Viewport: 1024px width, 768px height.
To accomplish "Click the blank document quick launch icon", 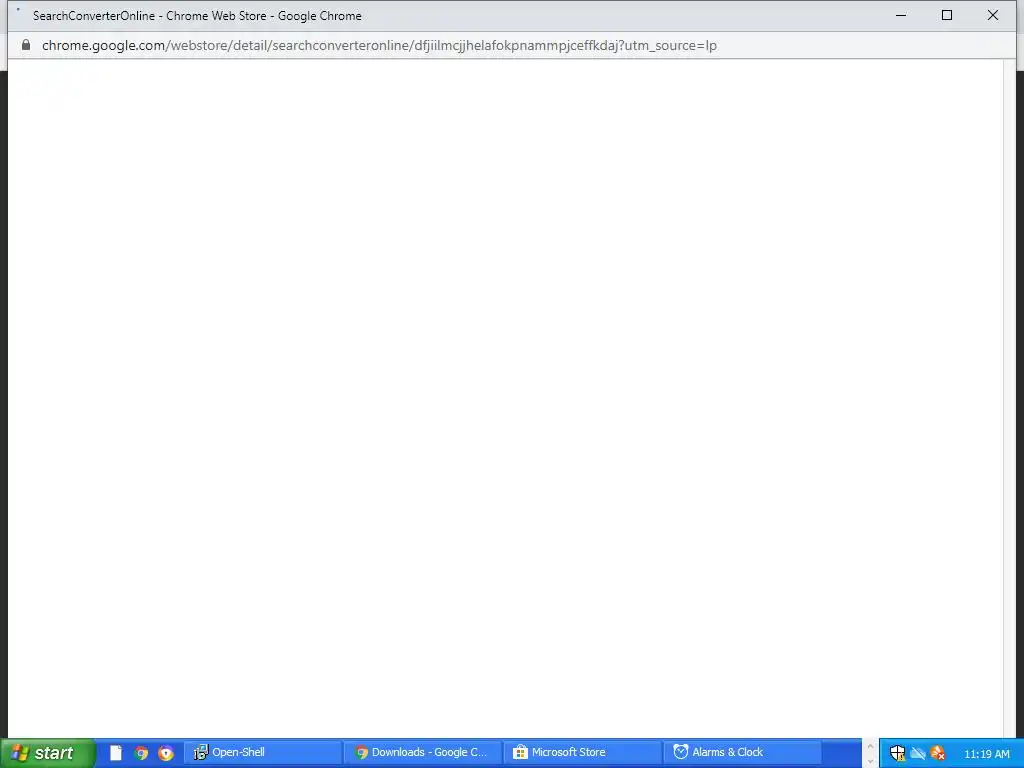I will pos(116,753).
